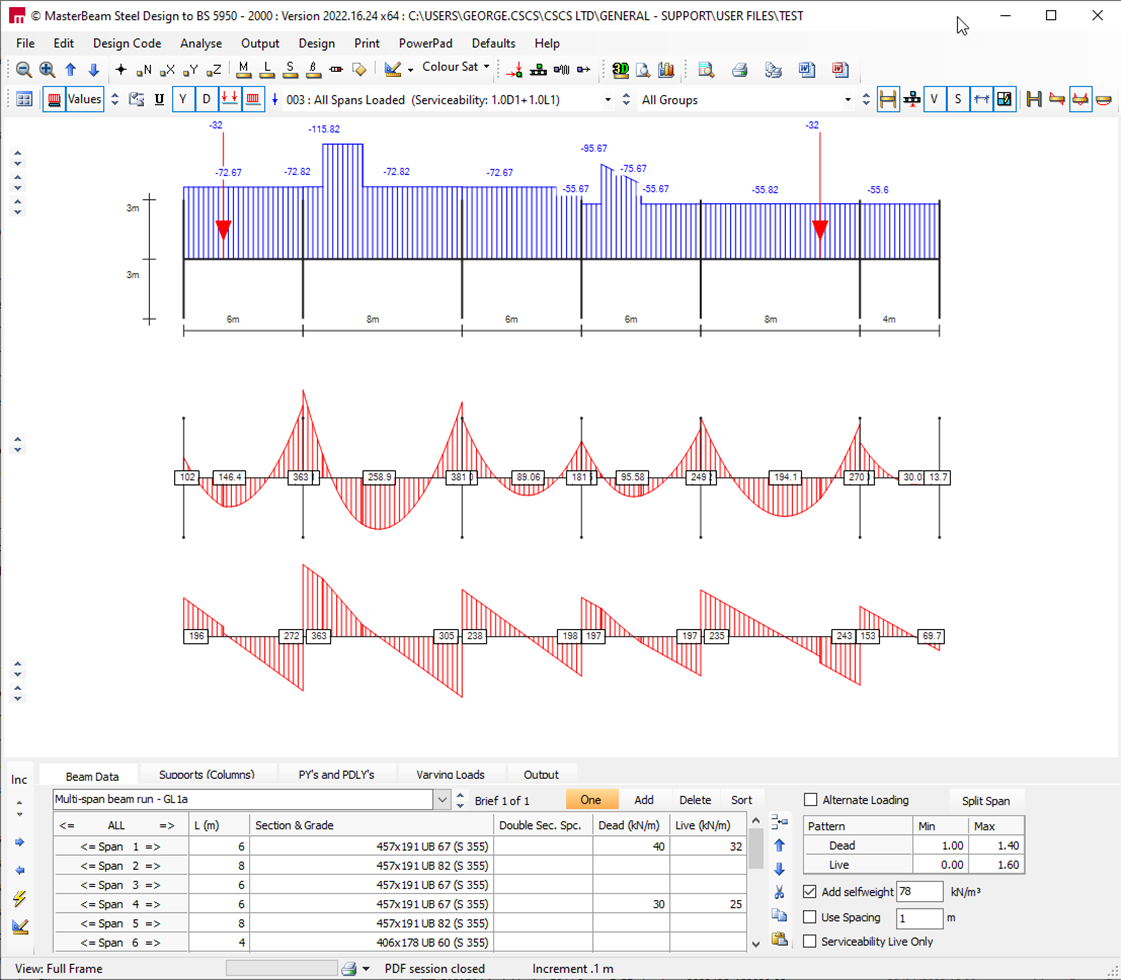Open the Analyse menu

coord(201,44)
